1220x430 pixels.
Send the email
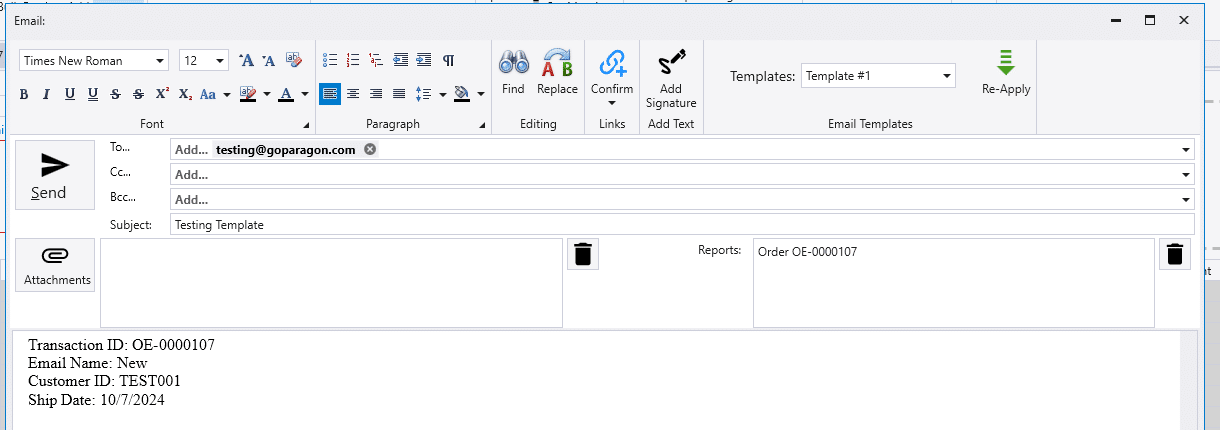(55, 174)
